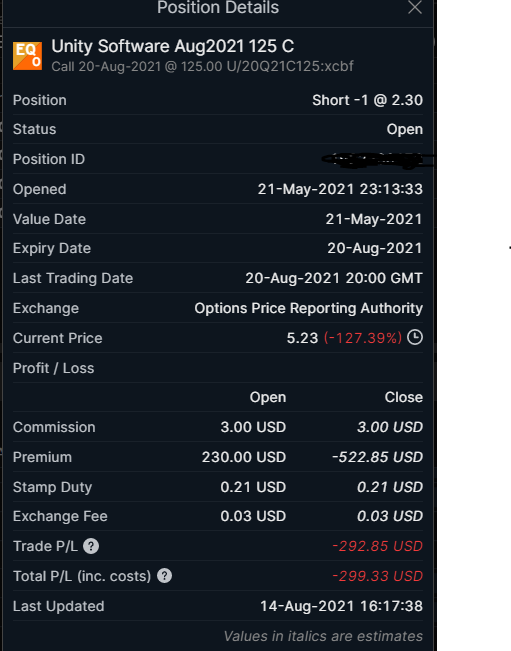The width and height of the screenshot is (511, 651).
Task: Click the Trade P/L help icon
Action: point(91,546)
